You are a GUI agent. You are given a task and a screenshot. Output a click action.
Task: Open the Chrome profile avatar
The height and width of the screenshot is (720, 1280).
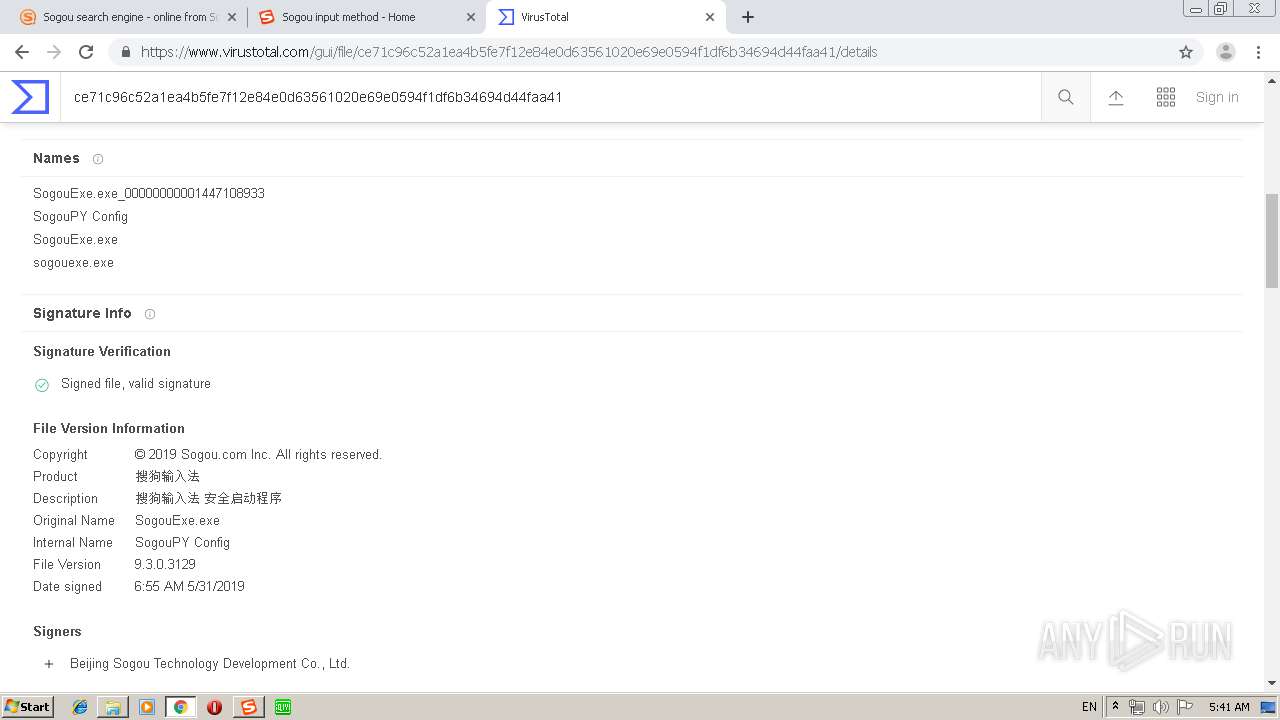(1226, 52)
